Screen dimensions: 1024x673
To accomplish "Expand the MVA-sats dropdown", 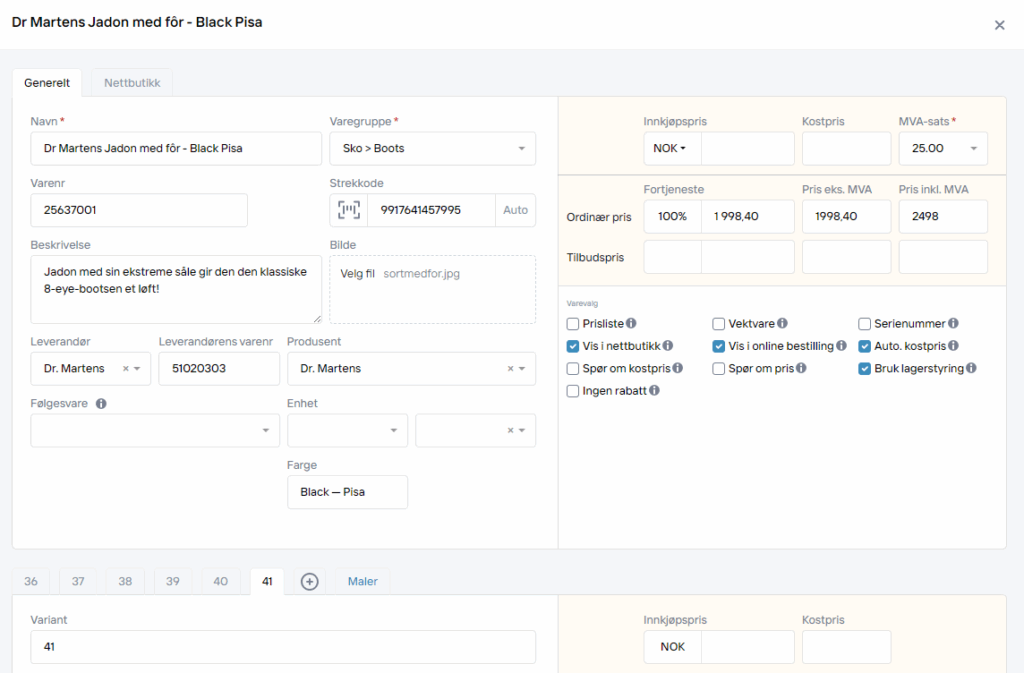I will tap(942, 149).
